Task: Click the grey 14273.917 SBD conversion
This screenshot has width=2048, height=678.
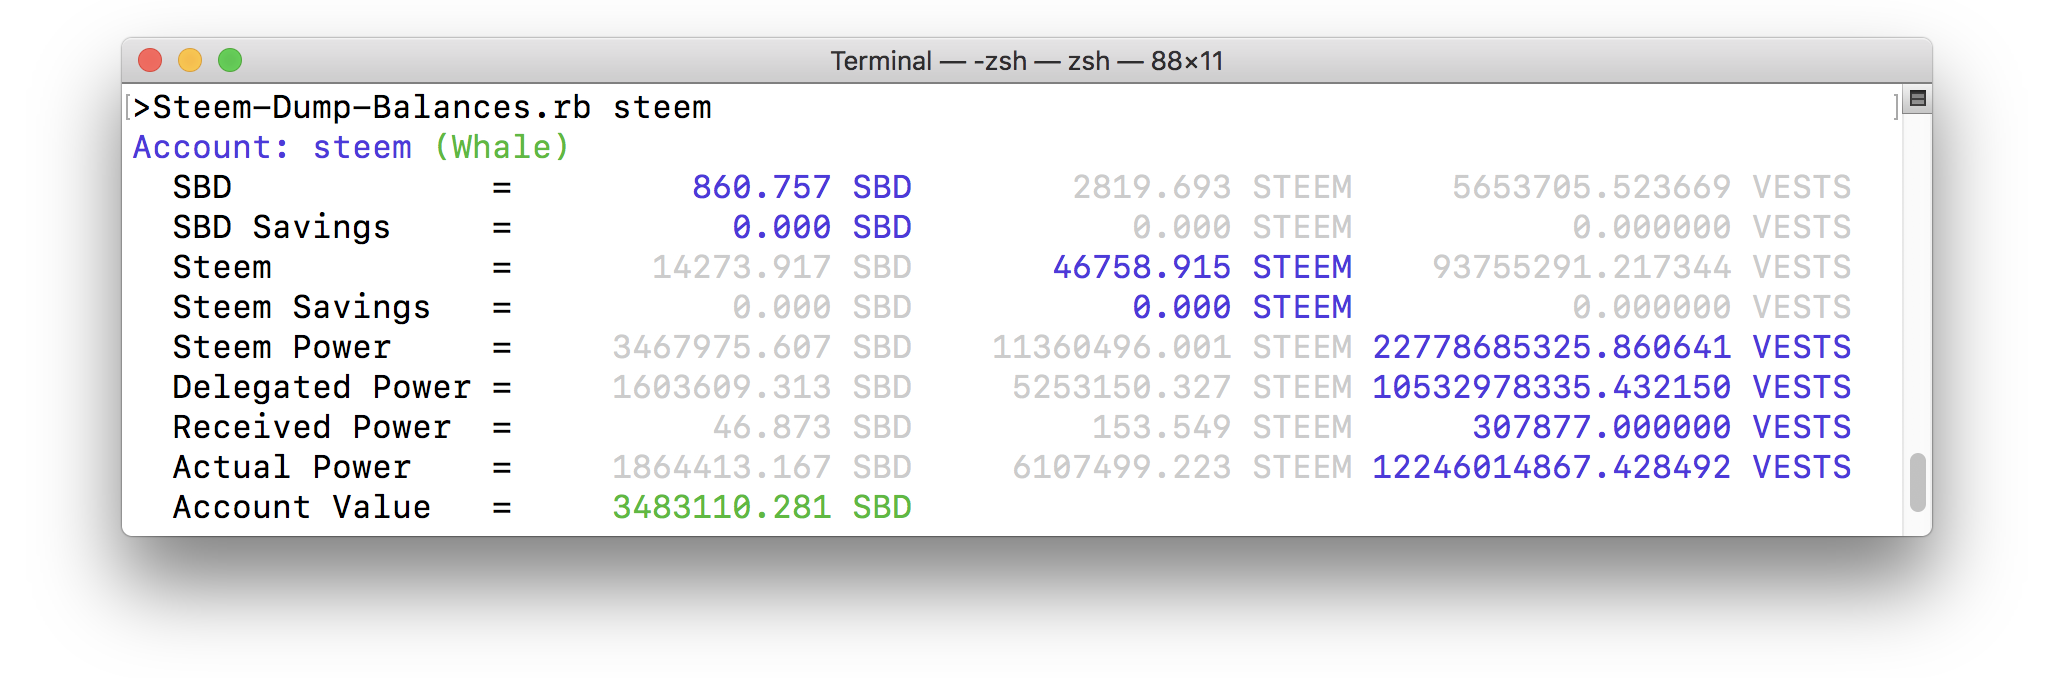Action: click(781, 267)
